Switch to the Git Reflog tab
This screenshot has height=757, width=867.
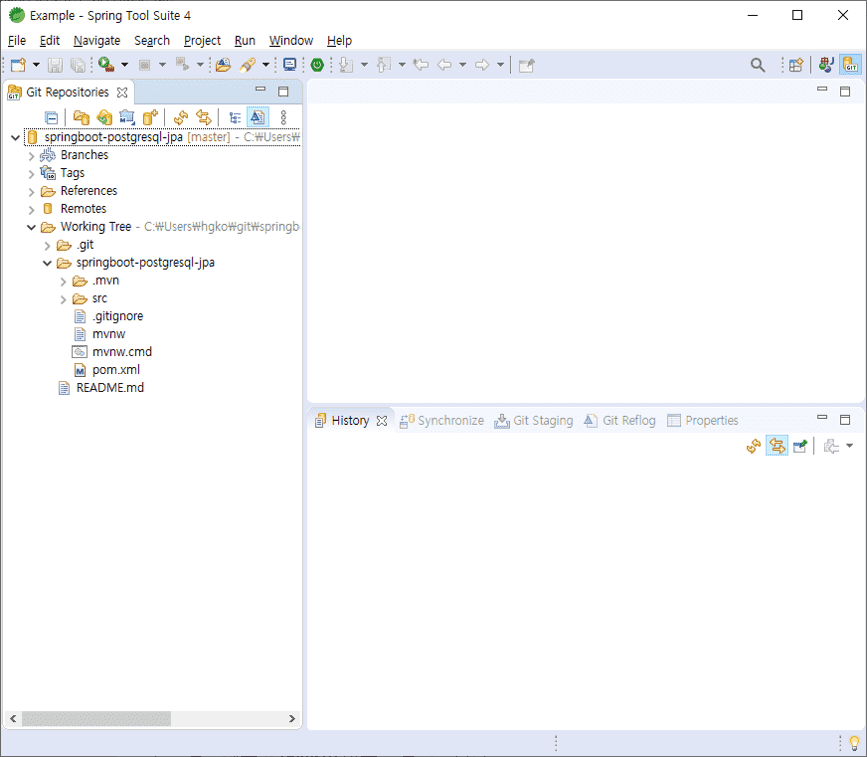[x=620, y=421]
